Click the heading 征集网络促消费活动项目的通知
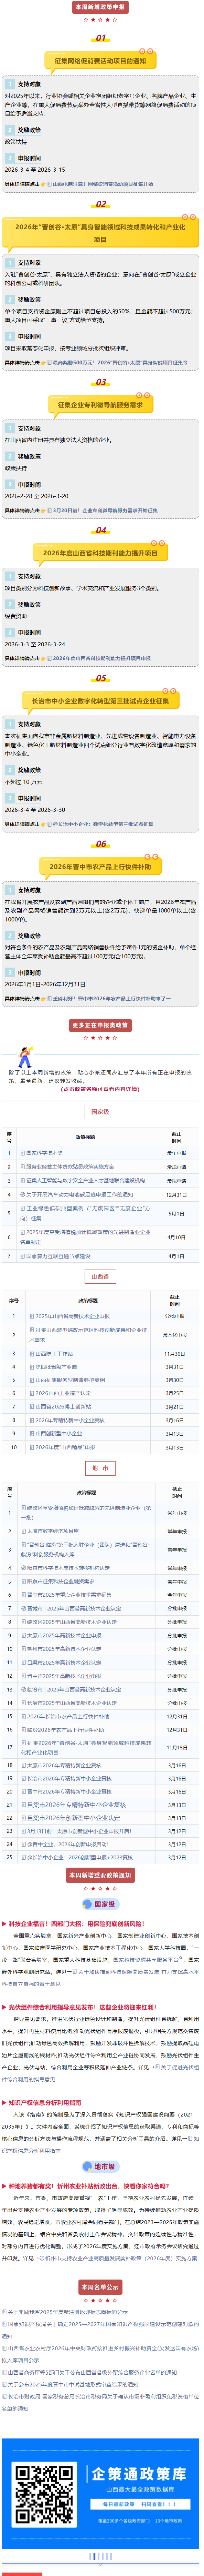Viewport: 204px width, 2576px height. click(x=100, y=61)
